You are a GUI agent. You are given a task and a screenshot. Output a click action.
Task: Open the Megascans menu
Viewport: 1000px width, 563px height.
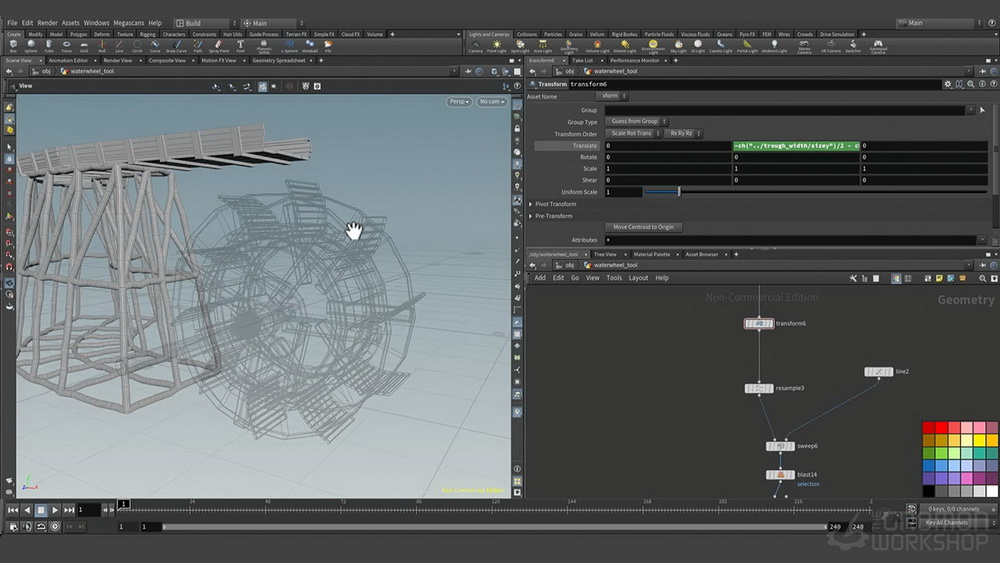[128, 23]
